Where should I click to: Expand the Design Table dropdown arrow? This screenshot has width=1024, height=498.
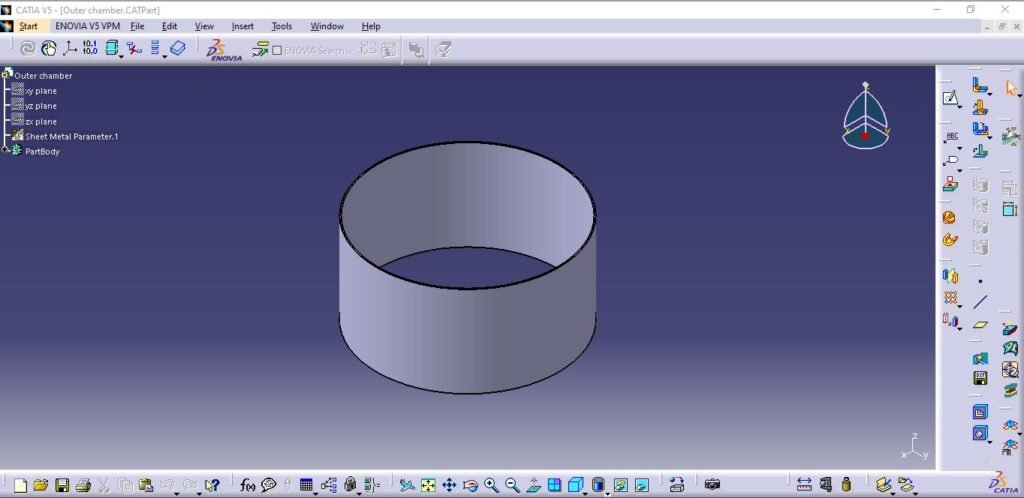(315, 492)
